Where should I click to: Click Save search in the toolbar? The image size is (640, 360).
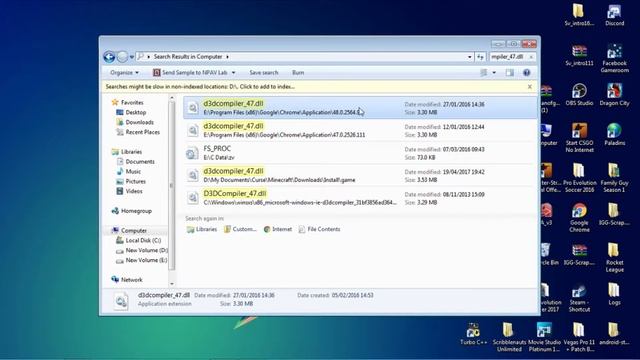pos(264,73)
